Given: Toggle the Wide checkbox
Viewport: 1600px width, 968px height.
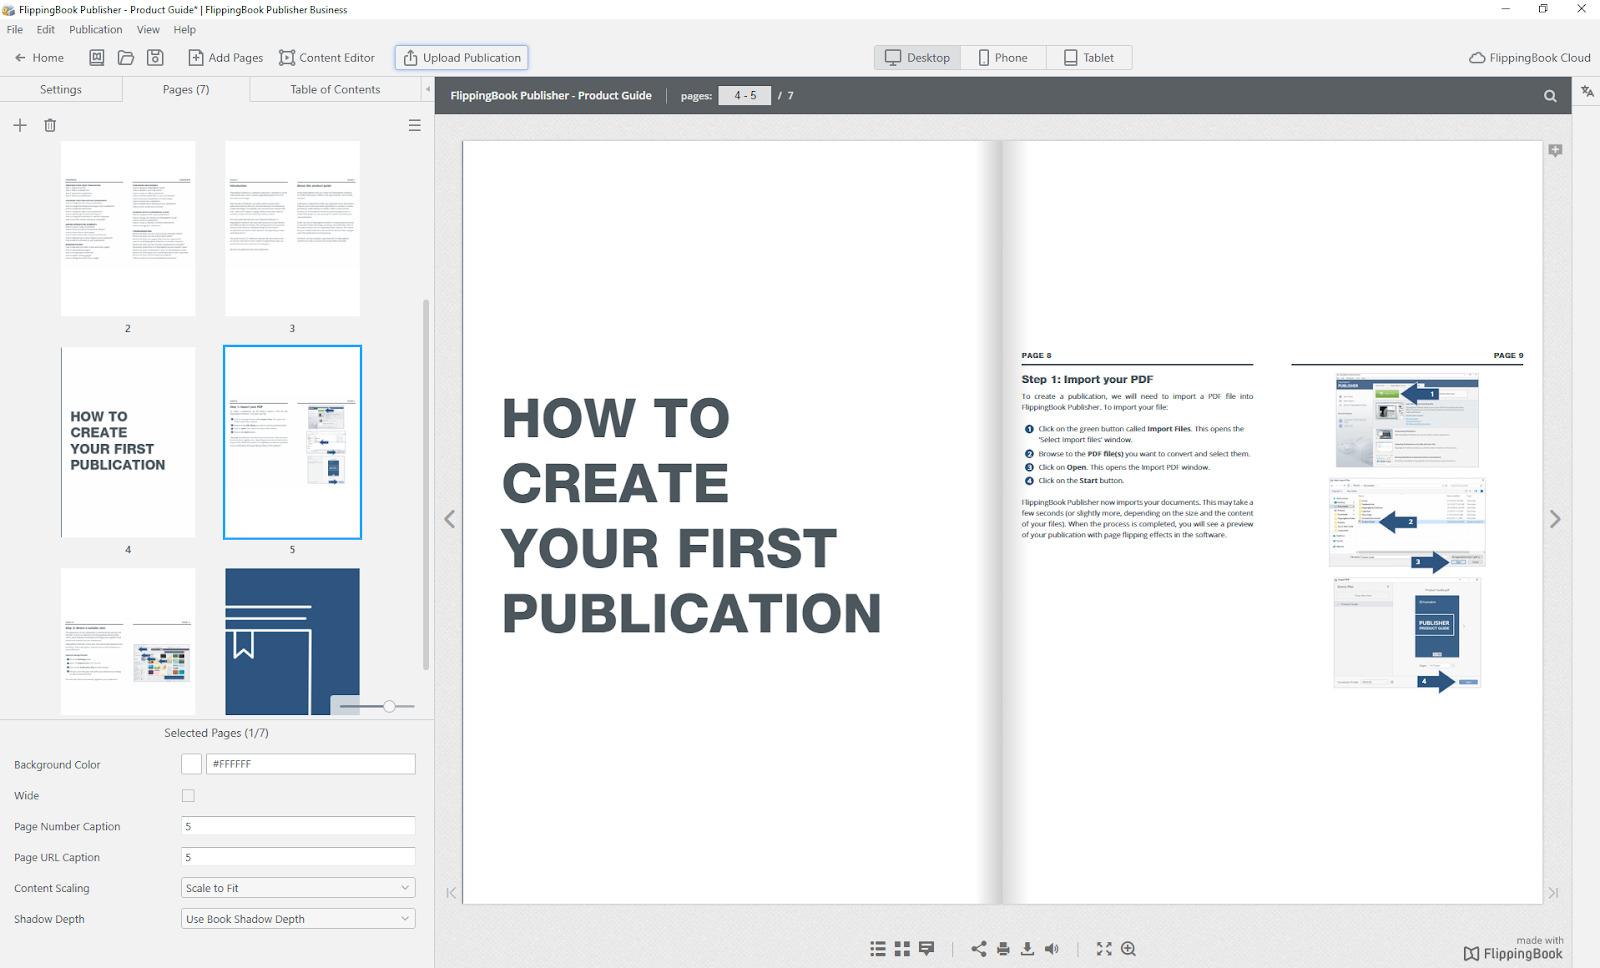Looking at the screenshot, I should pyautogui.click(x=188, y=796).
